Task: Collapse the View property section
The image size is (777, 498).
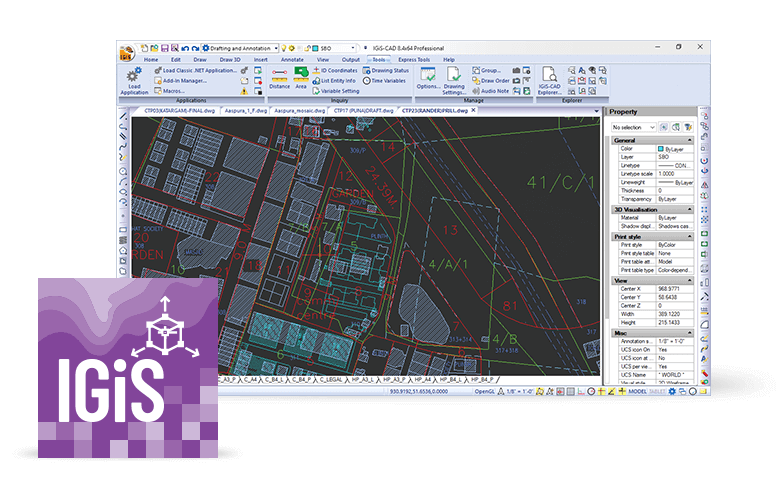Action: point(689,280)
